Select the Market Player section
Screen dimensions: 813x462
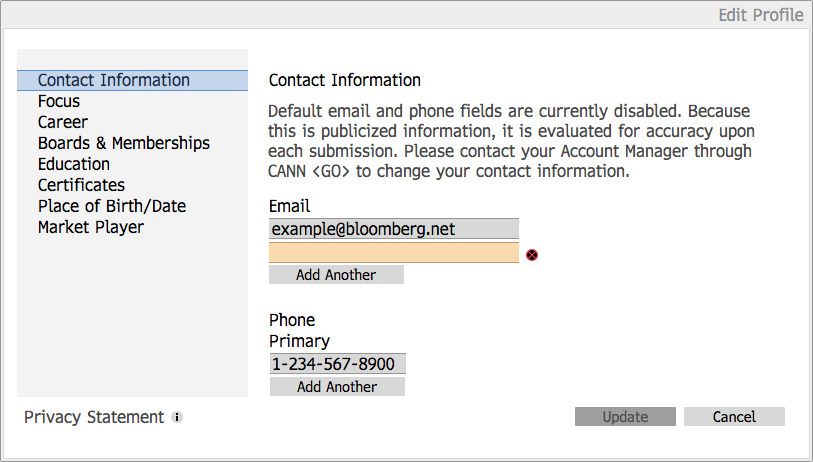(x=91, y=227)
